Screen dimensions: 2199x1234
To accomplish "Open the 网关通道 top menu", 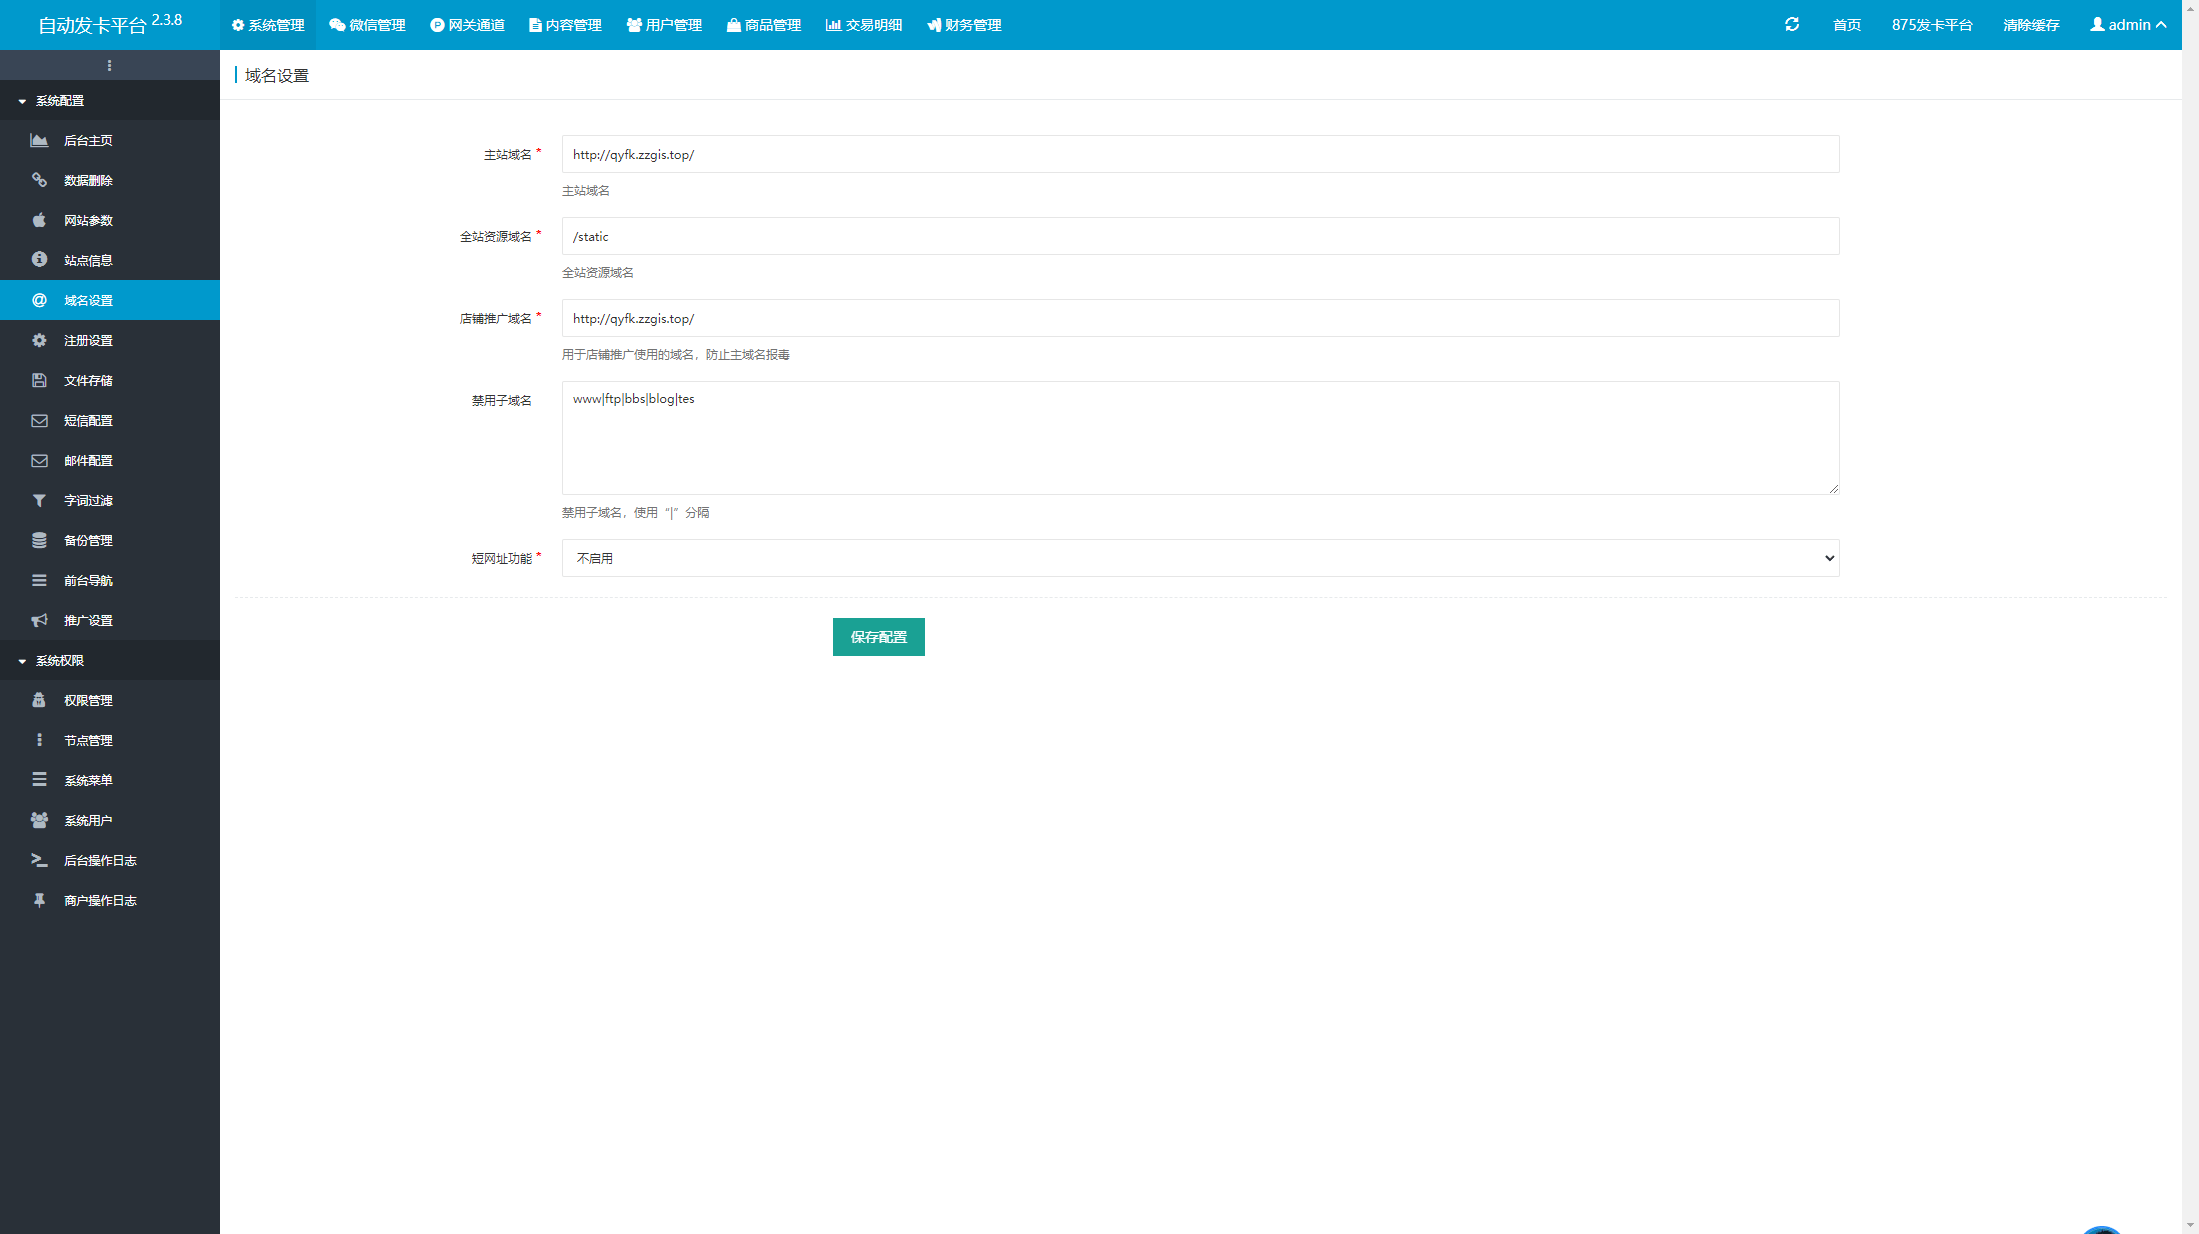I will click(x=467, y=24).
